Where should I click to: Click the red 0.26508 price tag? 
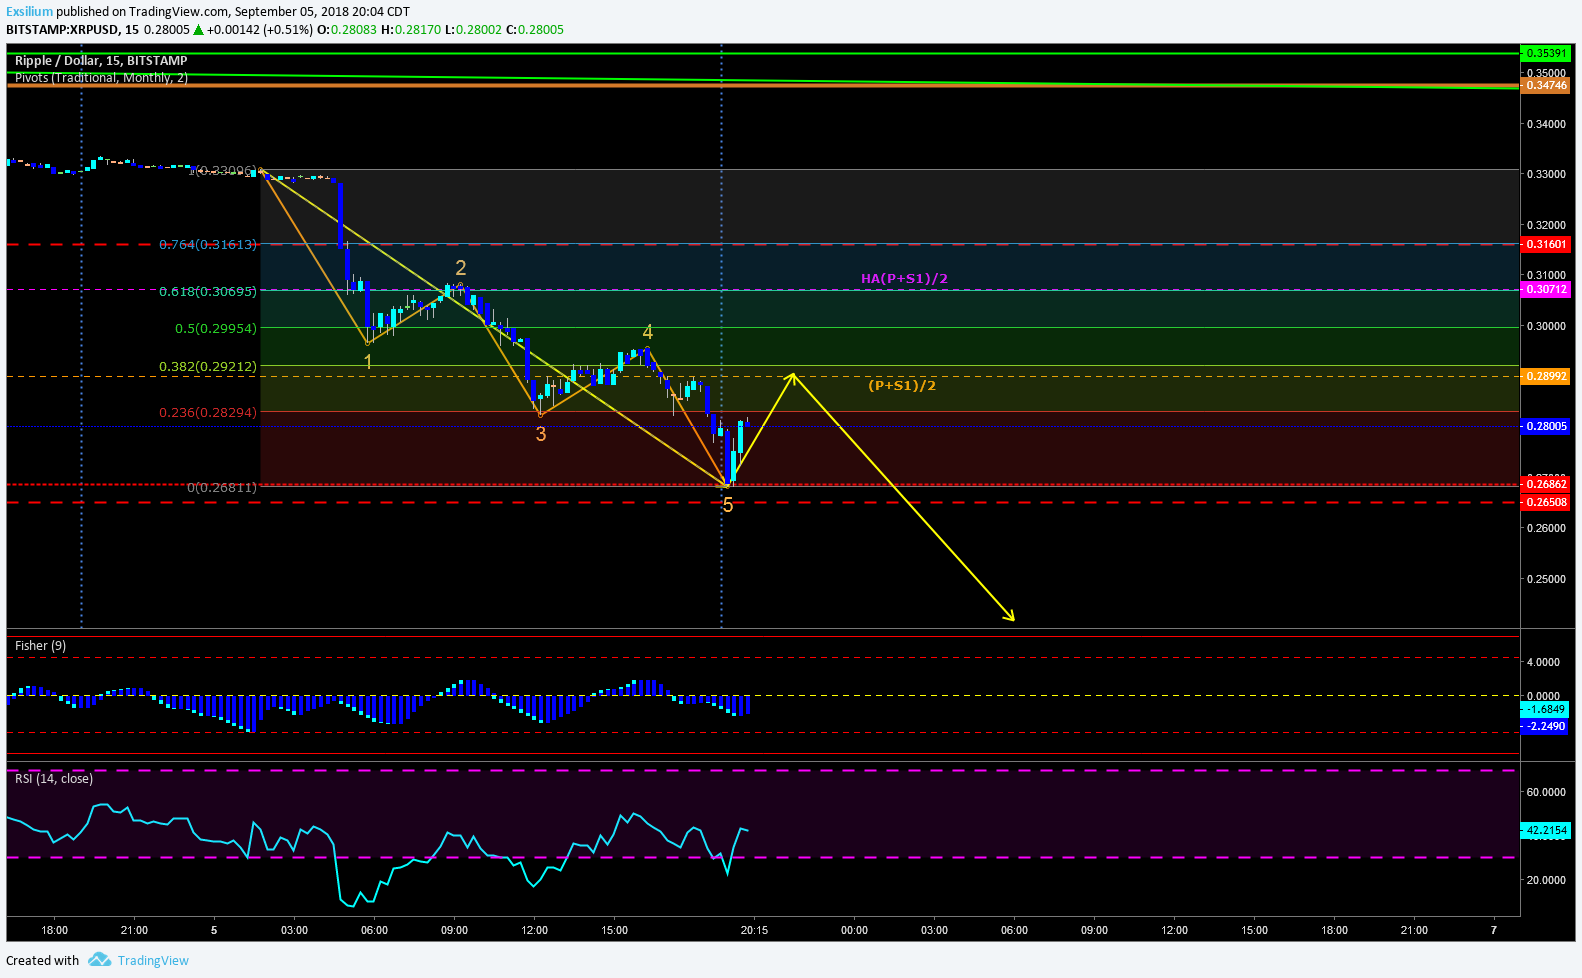click(x=1545, y=502)
